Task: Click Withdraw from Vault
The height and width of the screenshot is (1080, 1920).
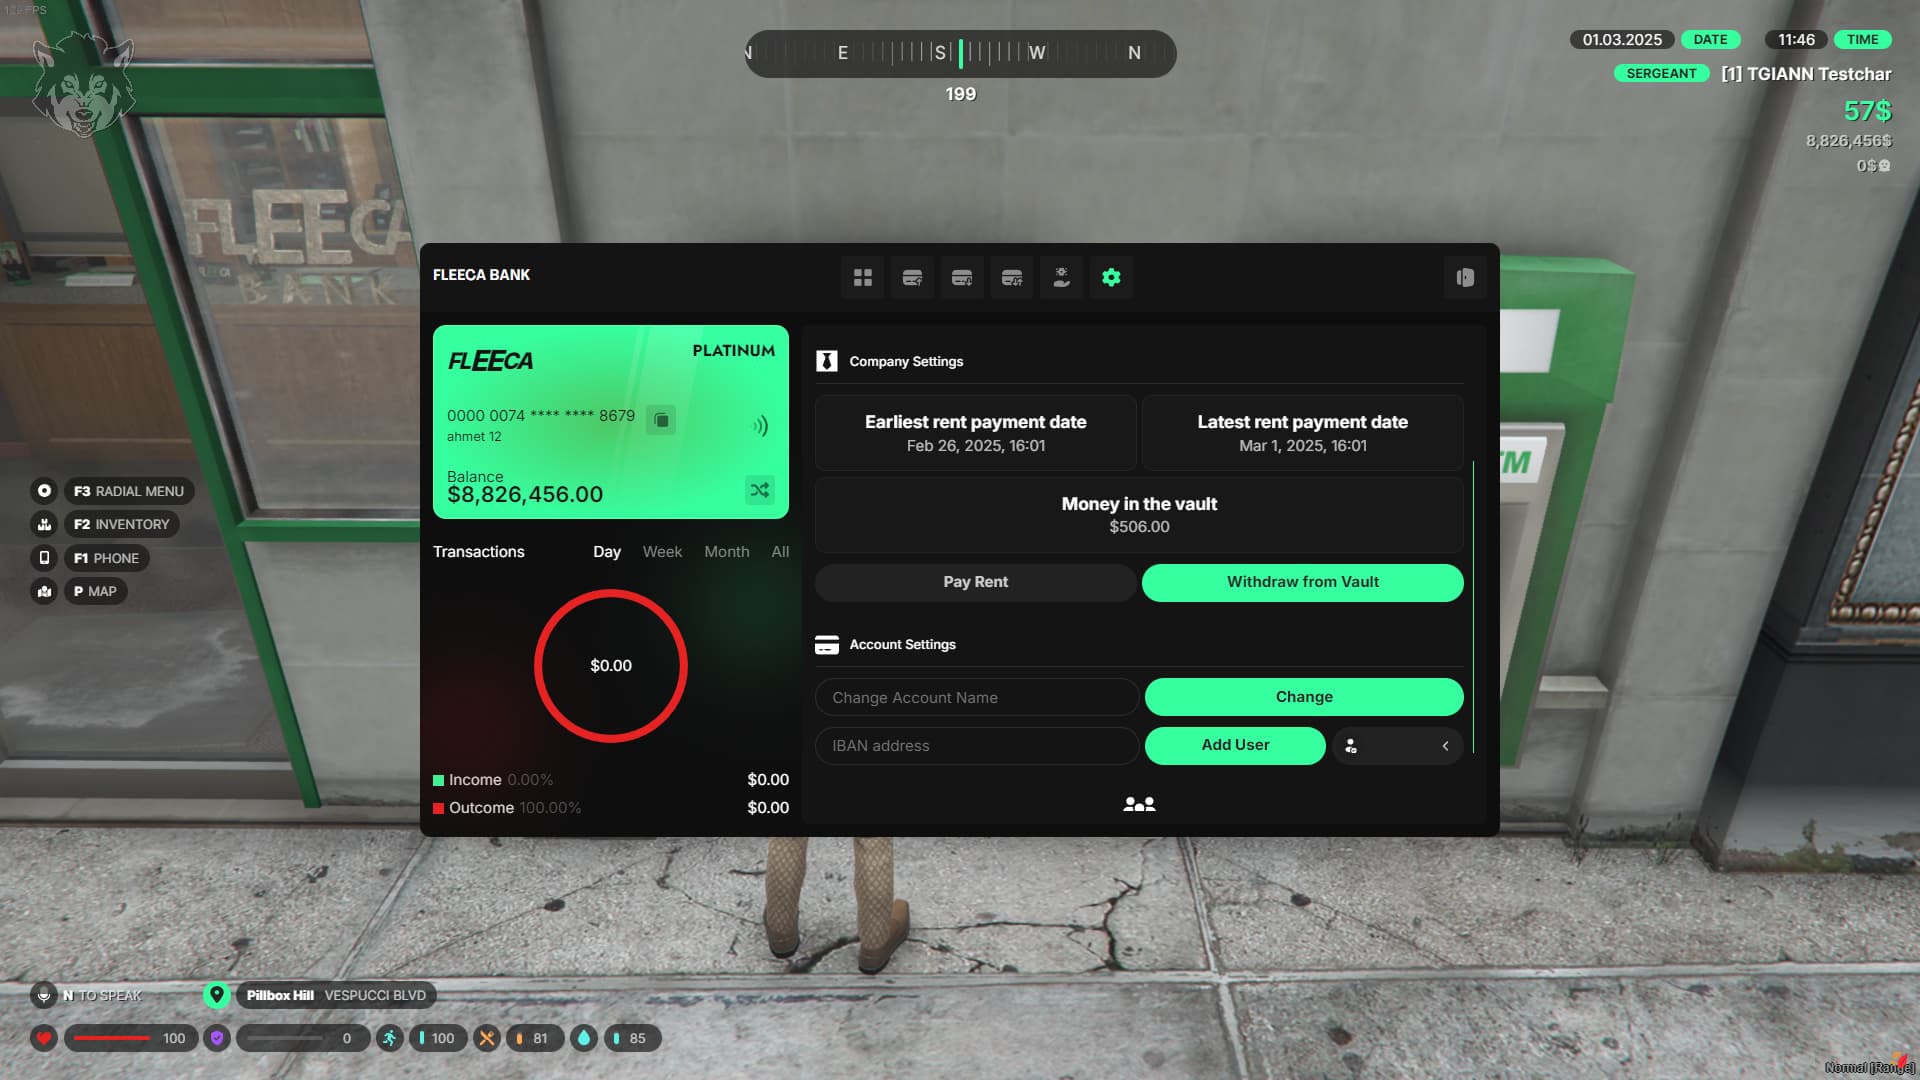Action: 1301,581
